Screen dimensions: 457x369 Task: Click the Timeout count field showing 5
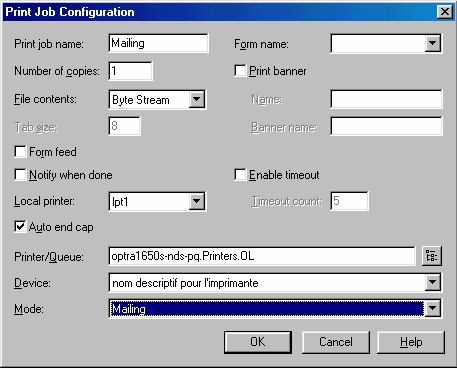349,201
